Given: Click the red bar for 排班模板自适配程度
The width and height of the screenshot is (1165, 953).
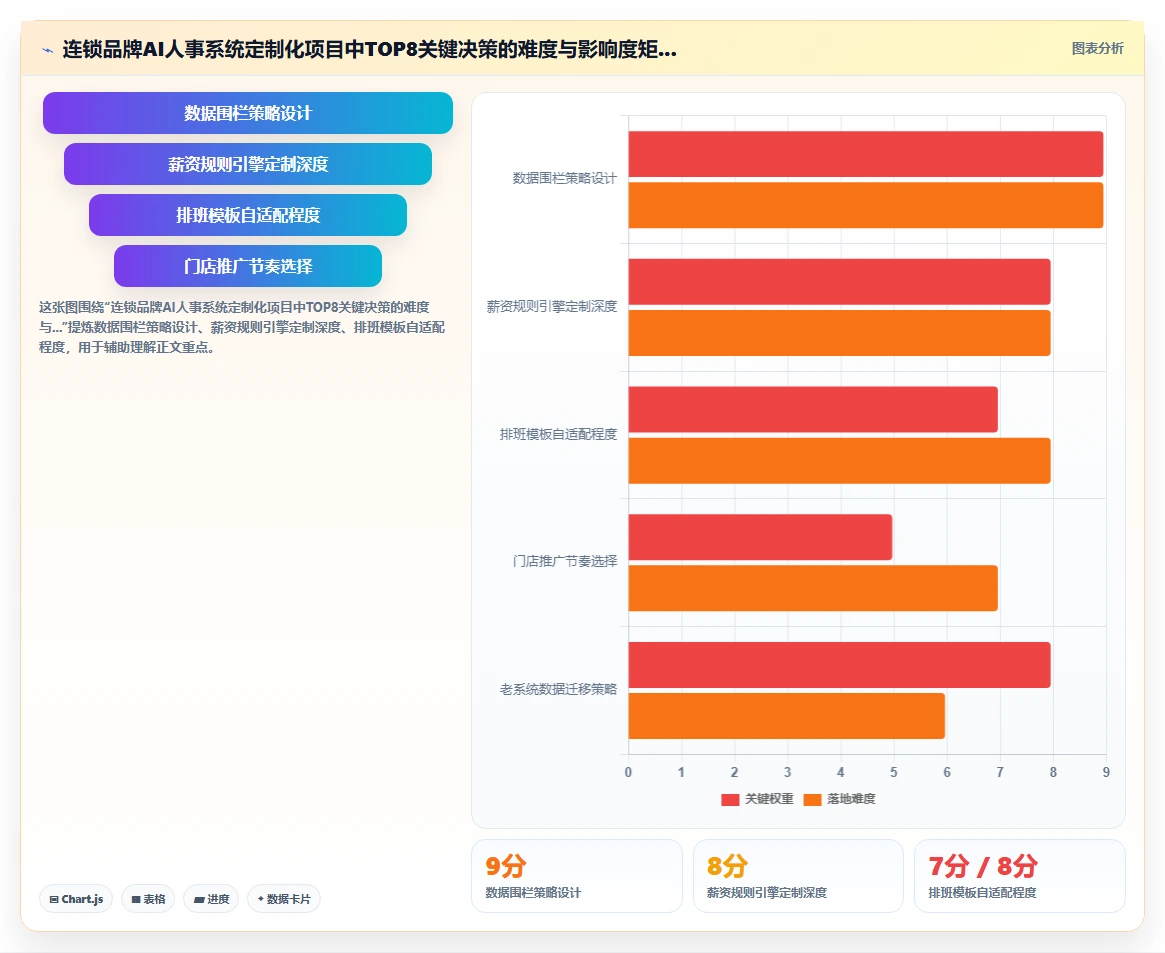Looking at the screenshot, I should click(813, 409).
